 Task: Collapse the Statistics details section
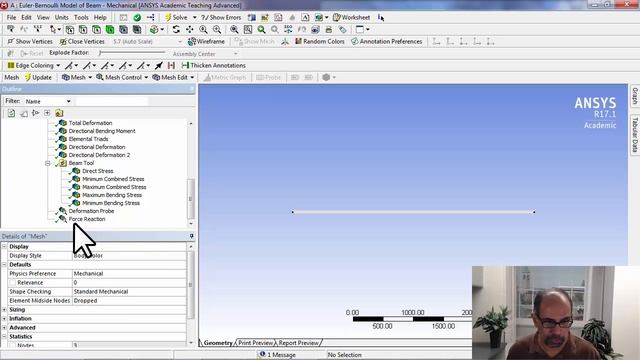point(4,337)
